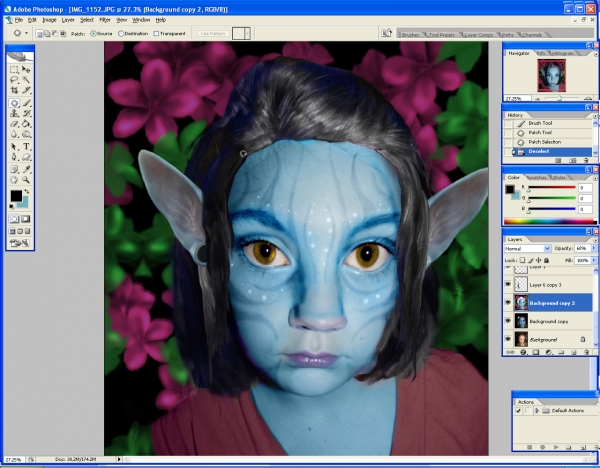Screen dimensions: 600x468
Task: Select the Pen tool
Action: coord(14,157)
